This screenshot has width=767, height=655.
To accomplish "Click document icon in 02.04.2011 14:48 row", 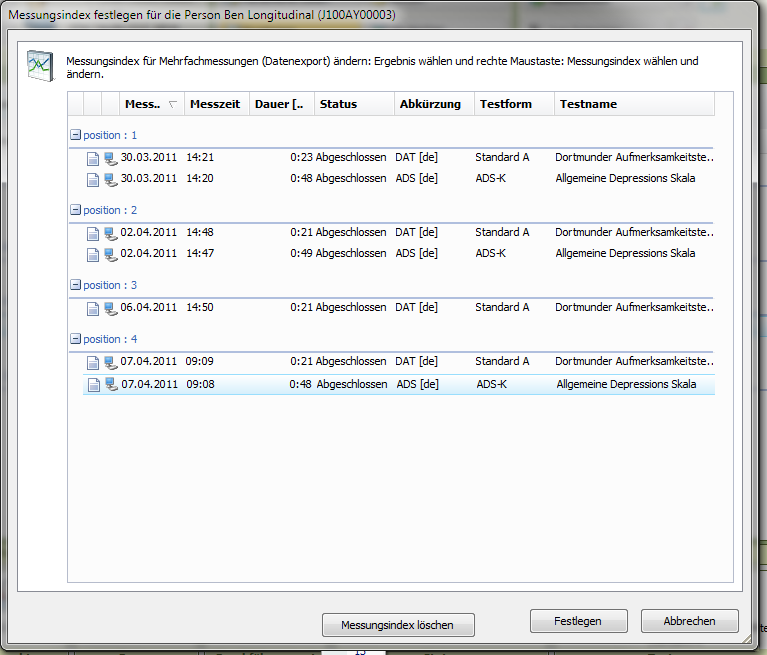I will (x=93, y=233).
